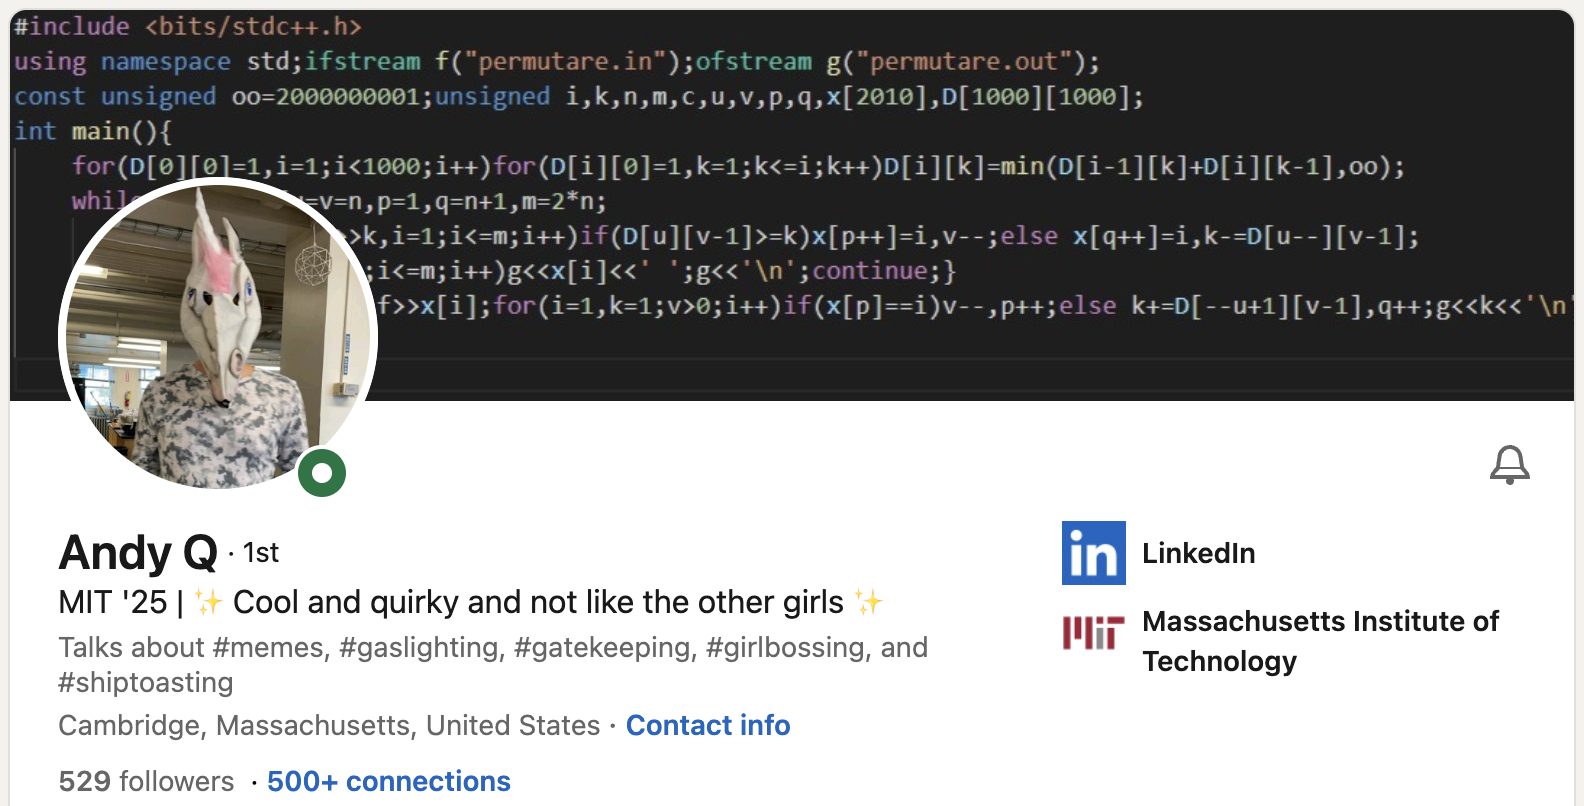Open the LinkedIn company logo

[1094, 553]
